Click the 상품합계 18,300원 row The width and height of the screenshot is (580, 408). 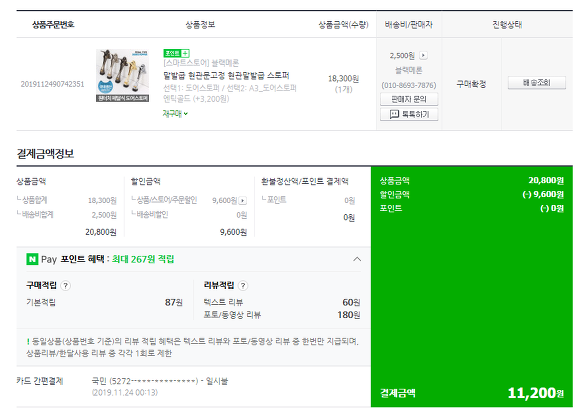point(67,200)
